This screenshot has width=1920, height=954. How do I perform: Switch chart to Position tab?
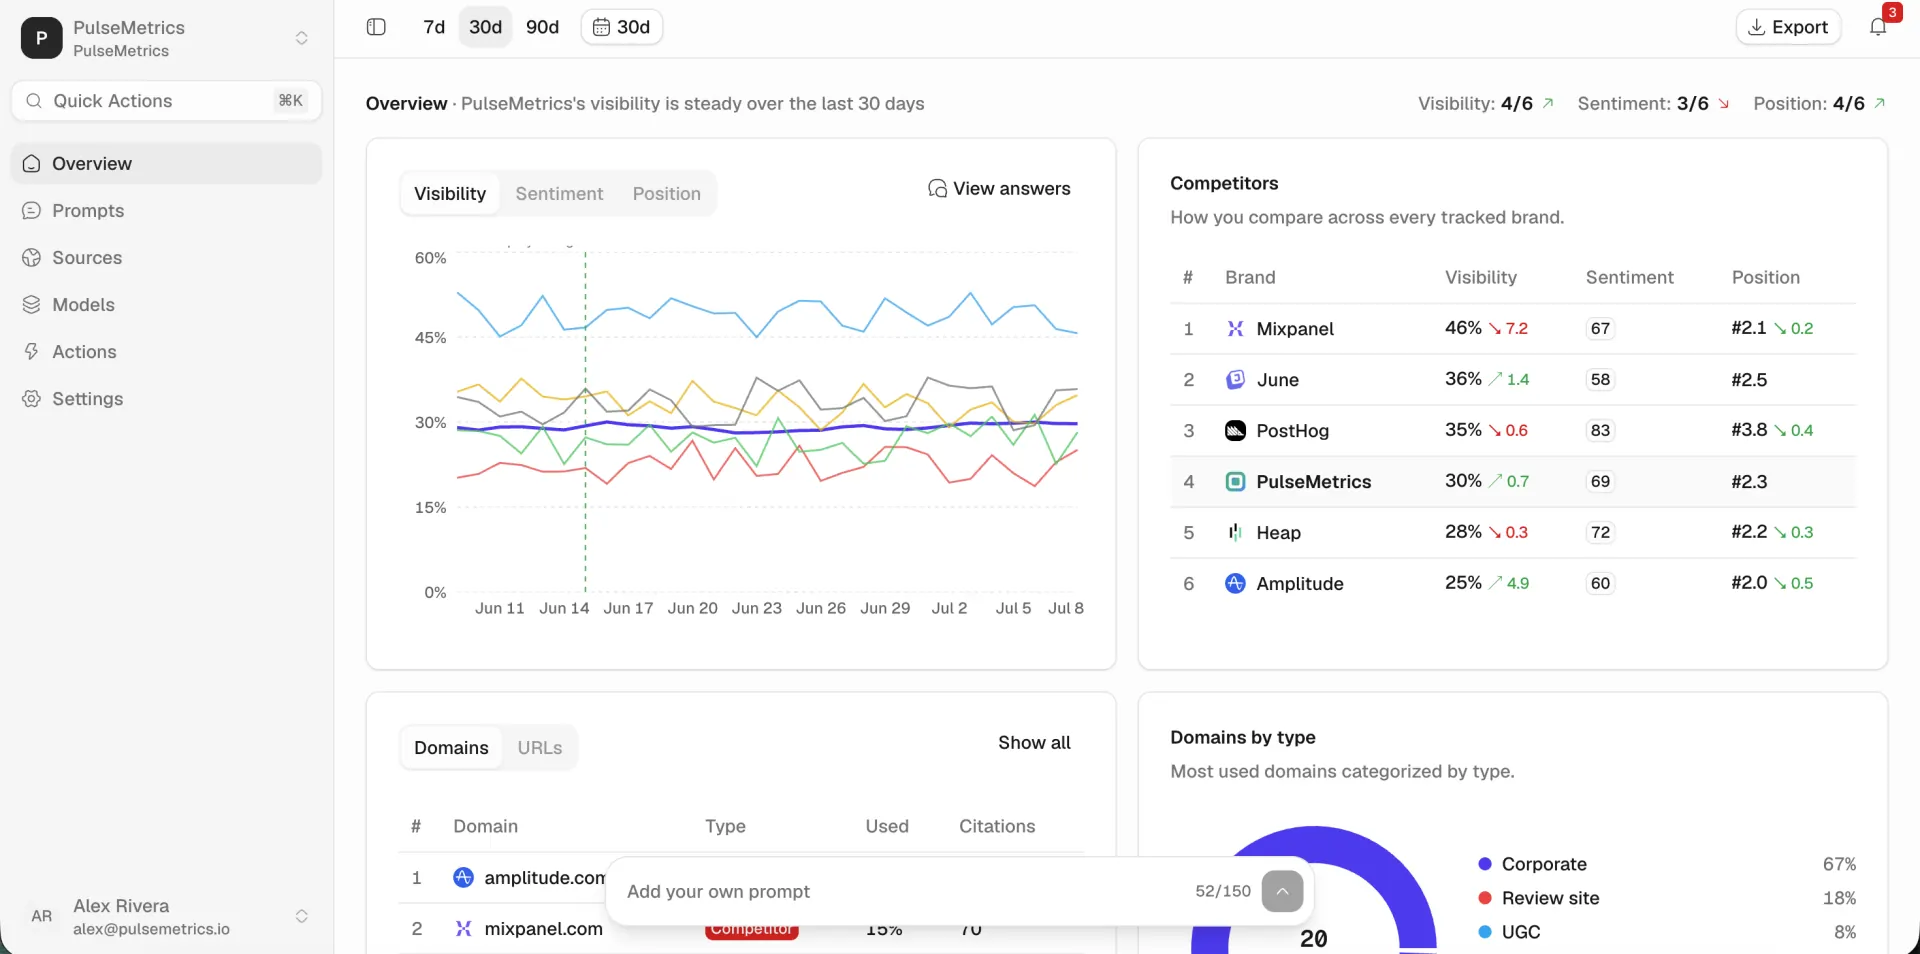click(x=666, y=194)
